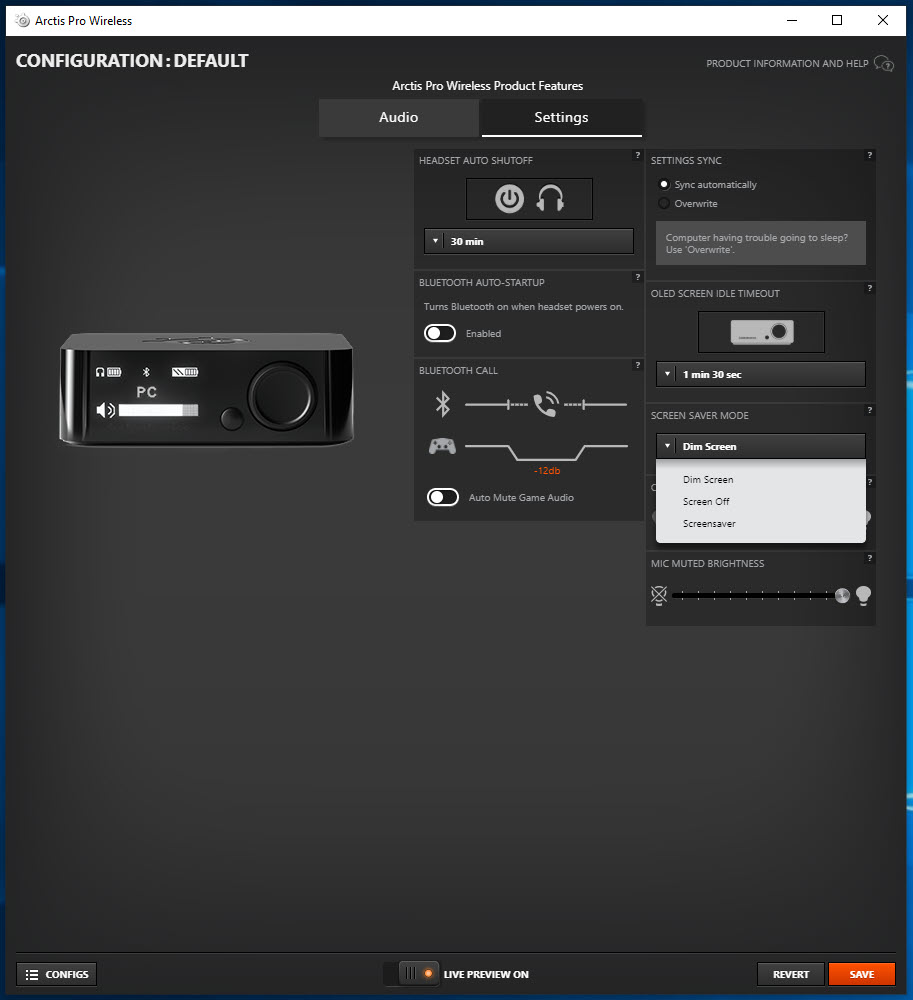Click the OLED transmitter icon in idle timeout
The image size is (913, 1000).
[761, 332]
